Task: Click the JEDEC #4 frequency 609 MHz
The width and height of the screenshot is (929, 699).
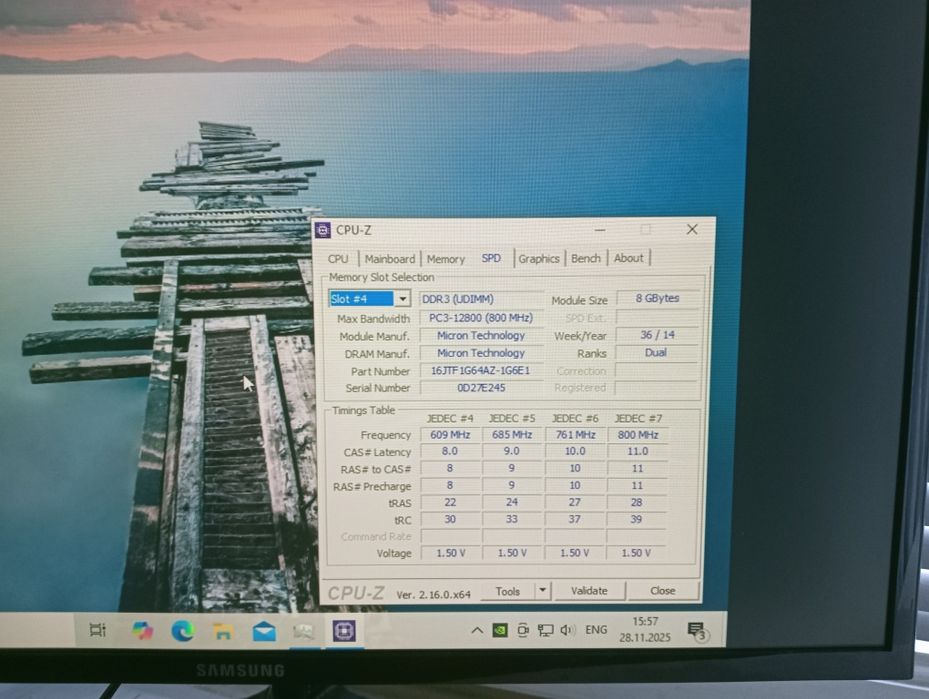Action: tap(450, 435)
